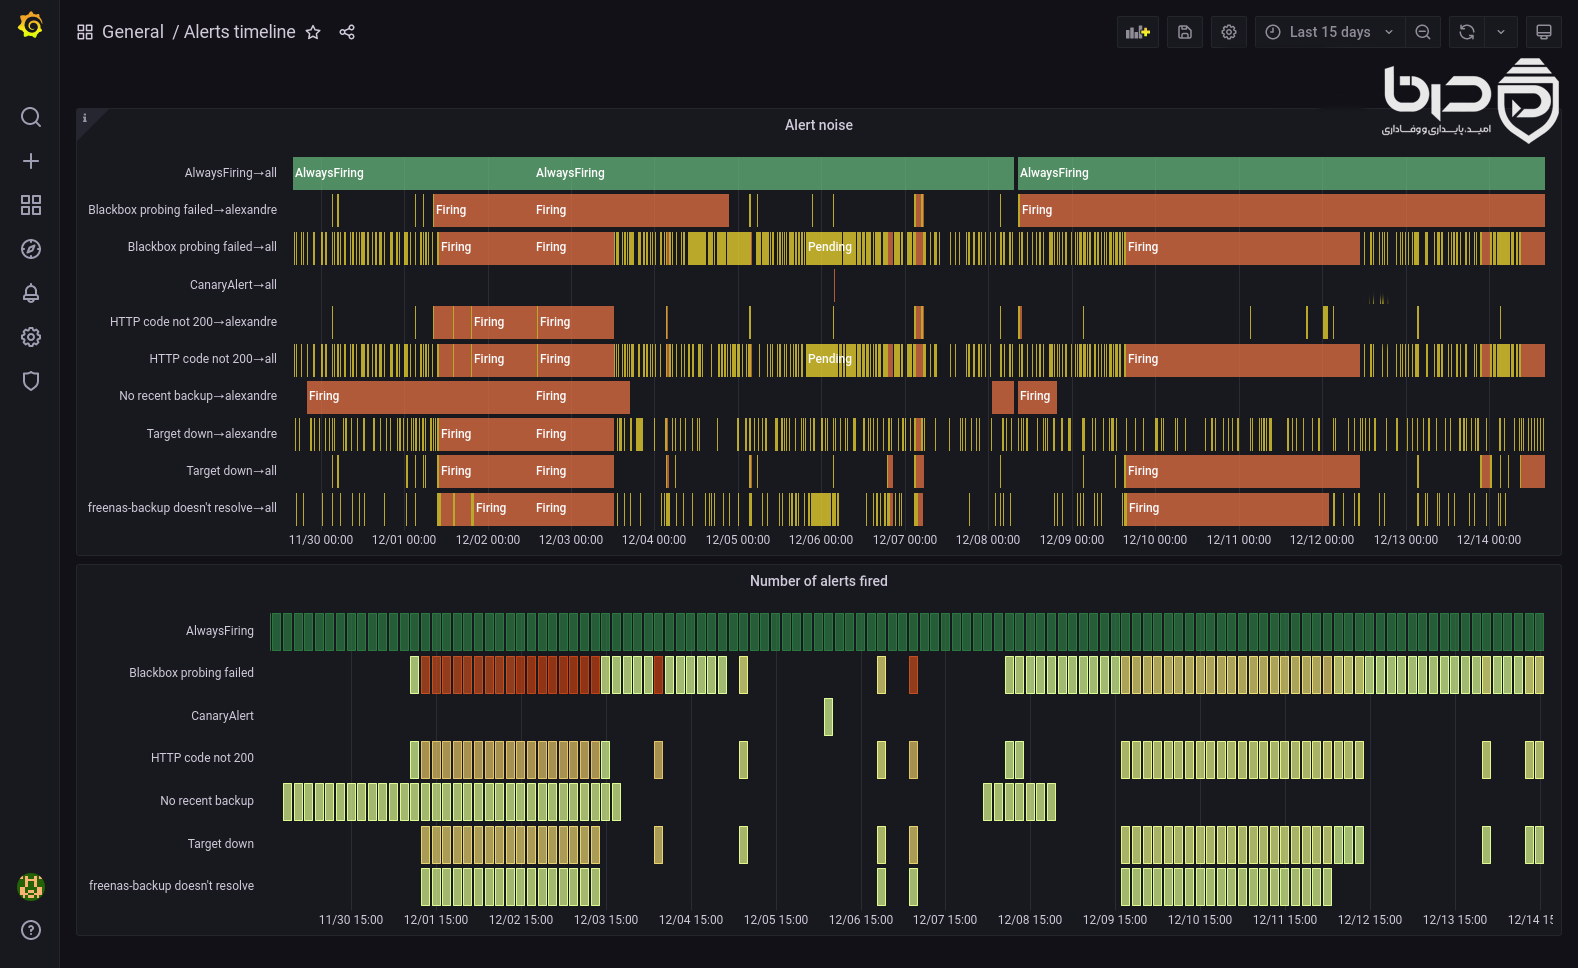Click the Target down heatmap row label
This screenshot has width=1578, height=968.
pos(221,844)
